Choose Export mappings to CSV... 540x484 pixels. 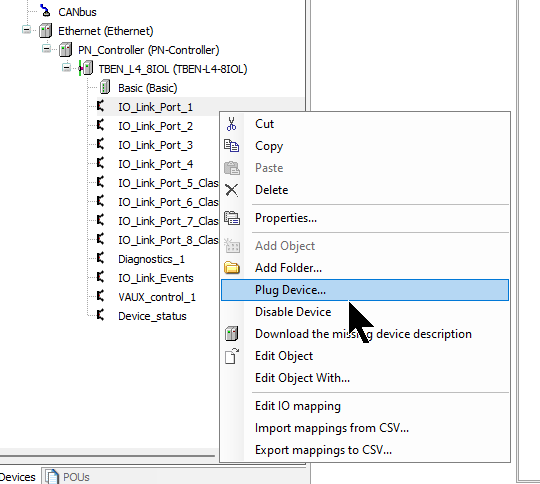pos(365,450)
